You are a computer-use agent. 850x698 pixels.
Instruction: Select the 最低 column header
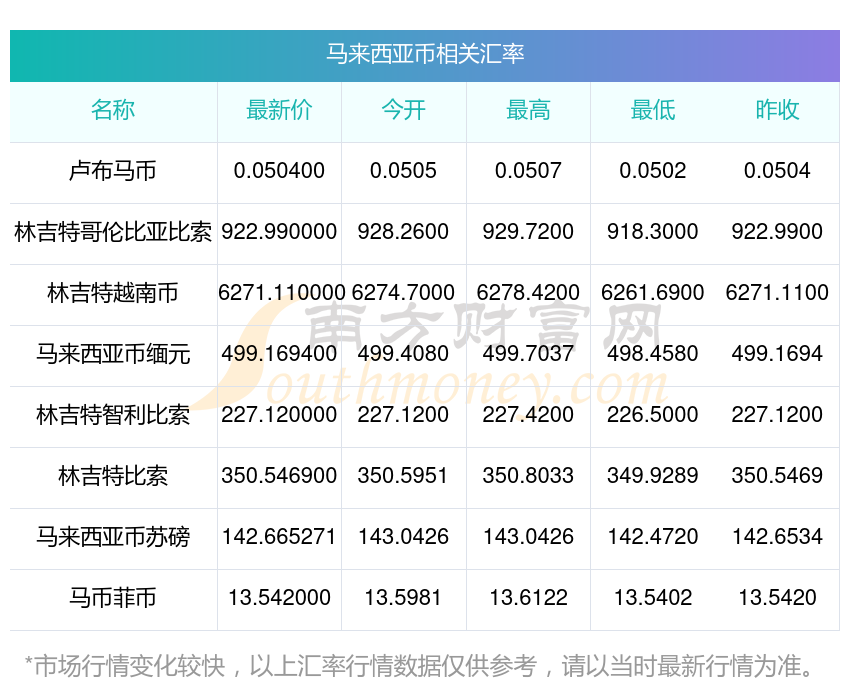pyautogui.click(x=653, y=110)
